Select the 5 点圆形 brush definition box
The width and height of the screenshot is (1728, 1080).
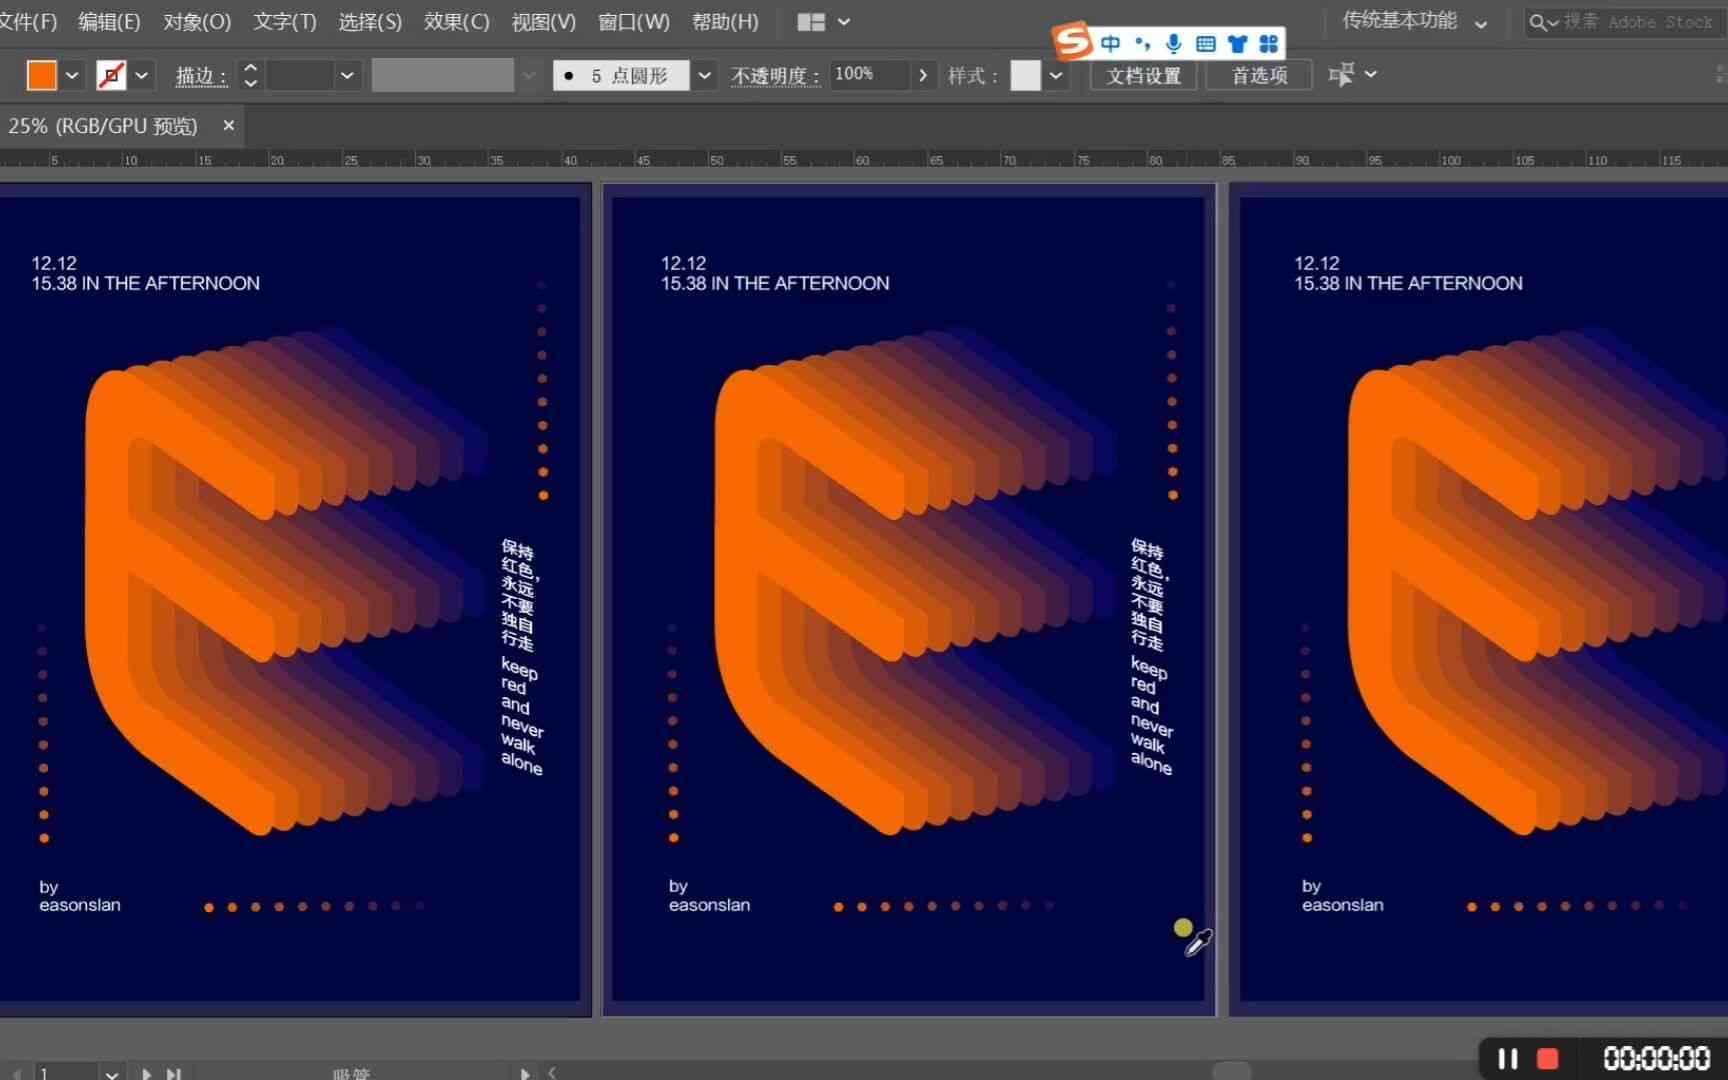[621, 75]
